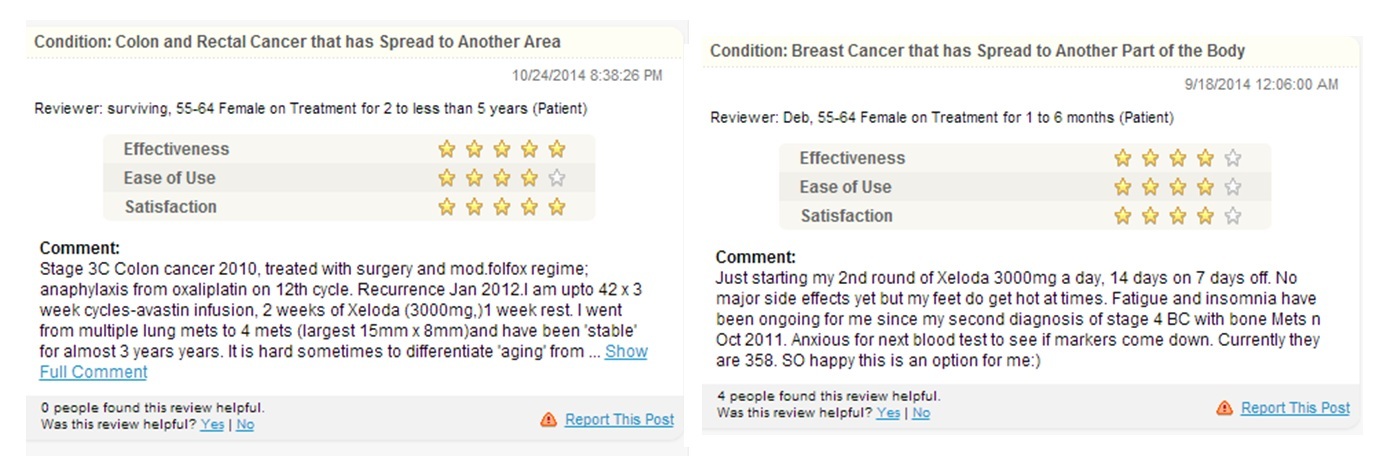Report This Post on breast cancer review

[1295, 408]
